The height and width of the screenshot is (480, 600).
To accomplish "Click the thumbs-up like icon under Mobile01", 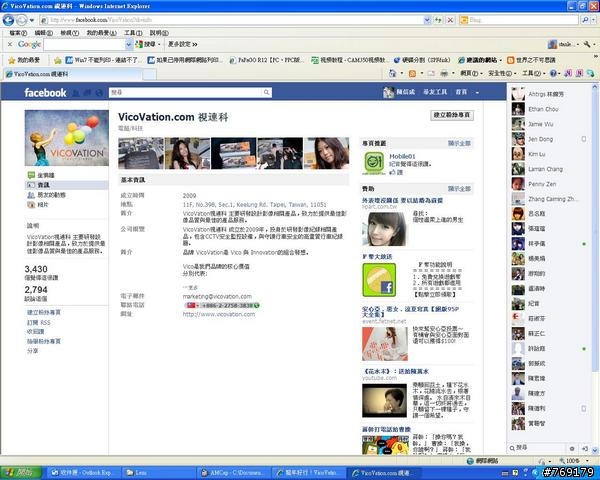I will (x=393, y=172).
